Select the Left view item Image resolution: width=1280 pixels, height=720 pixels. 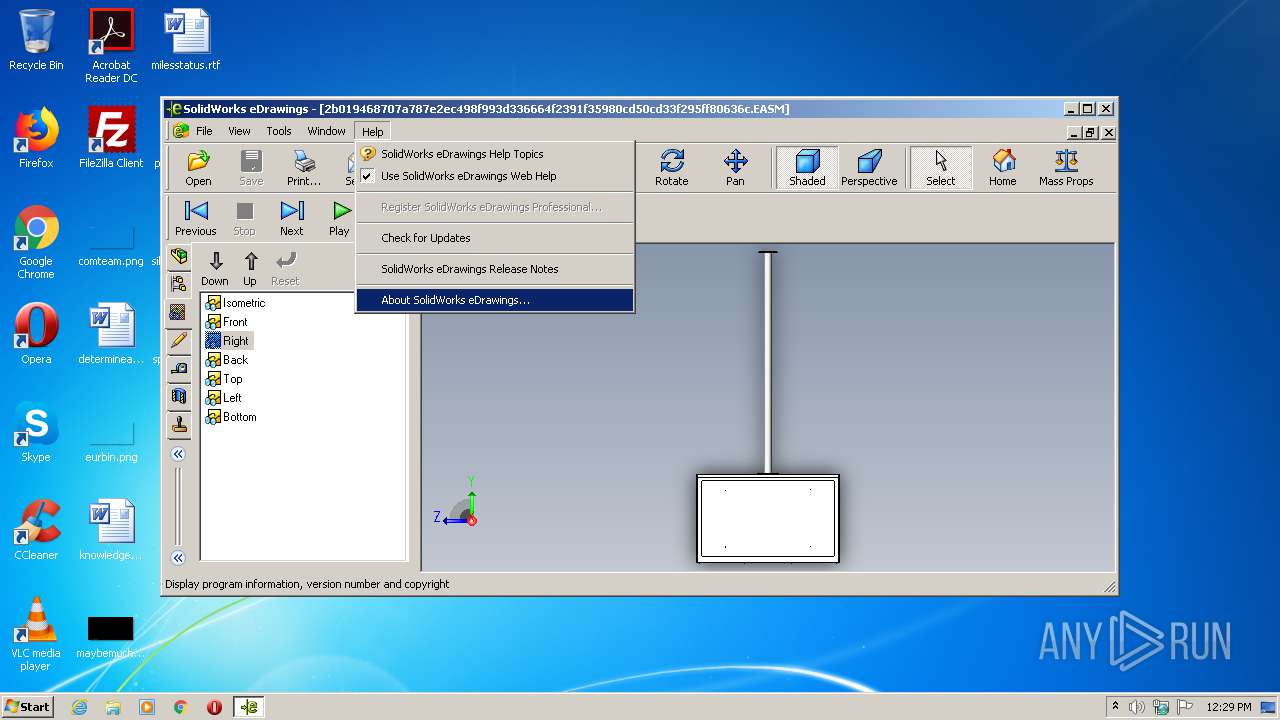pyautogui.click(x=224, y=398)
